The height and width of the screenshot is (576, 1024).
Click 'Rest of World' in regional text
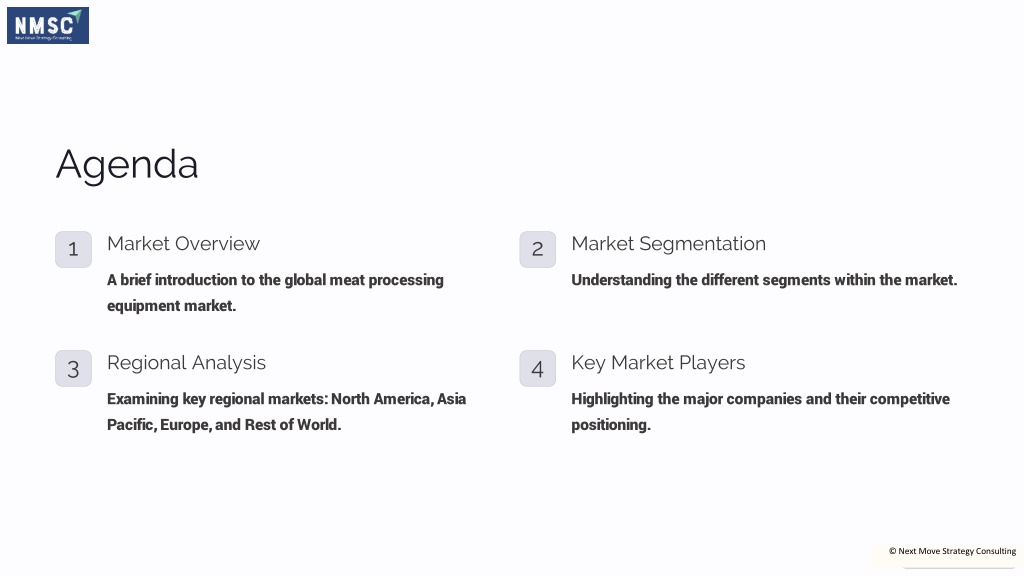291,424
